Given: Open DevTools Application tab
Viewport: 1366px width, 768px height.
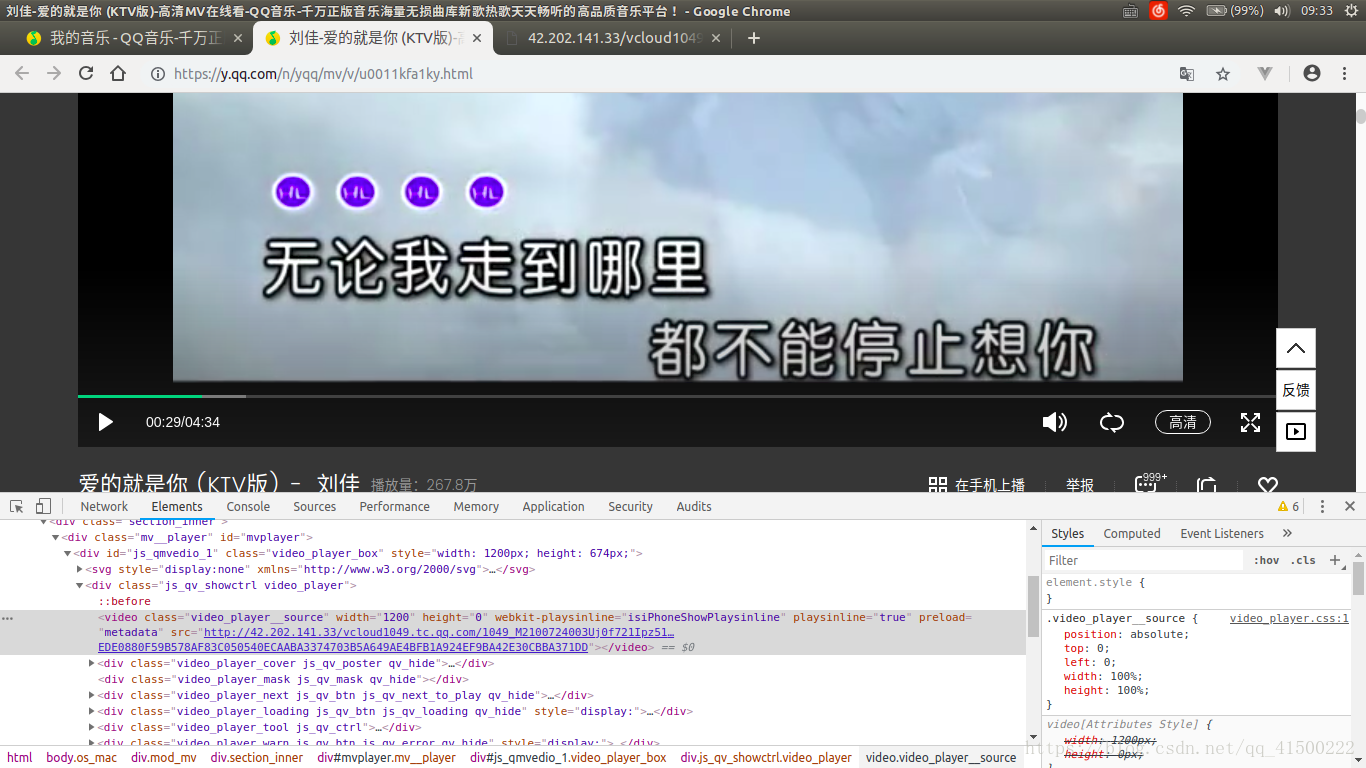Looking at the screenshot, I should [553, 506].
